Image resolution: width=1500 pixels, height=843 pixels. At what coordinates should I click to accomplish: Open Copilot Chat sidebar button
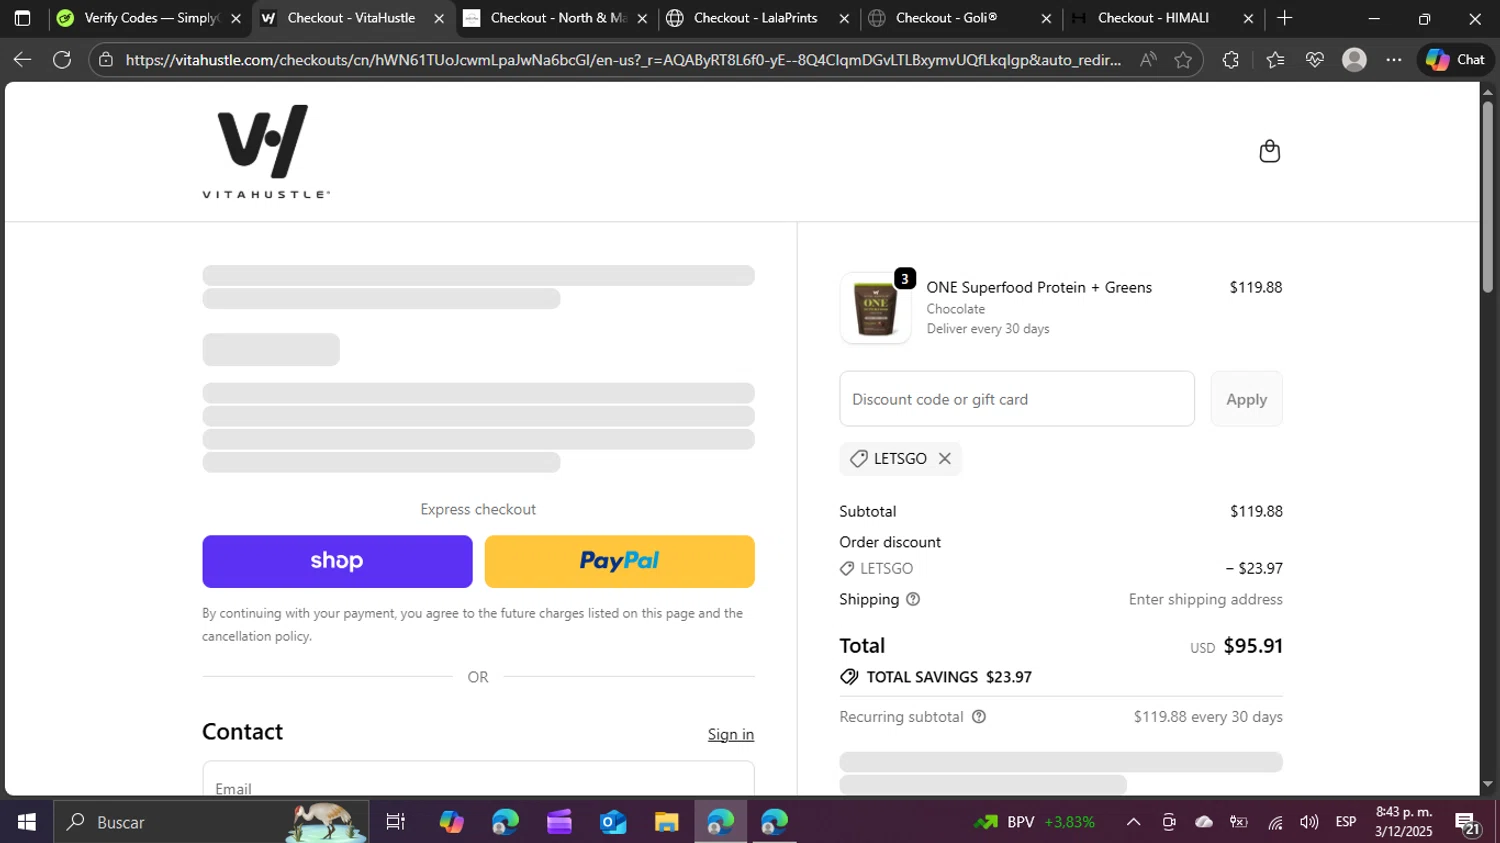pyautogui.click(x=1455, y=60)
